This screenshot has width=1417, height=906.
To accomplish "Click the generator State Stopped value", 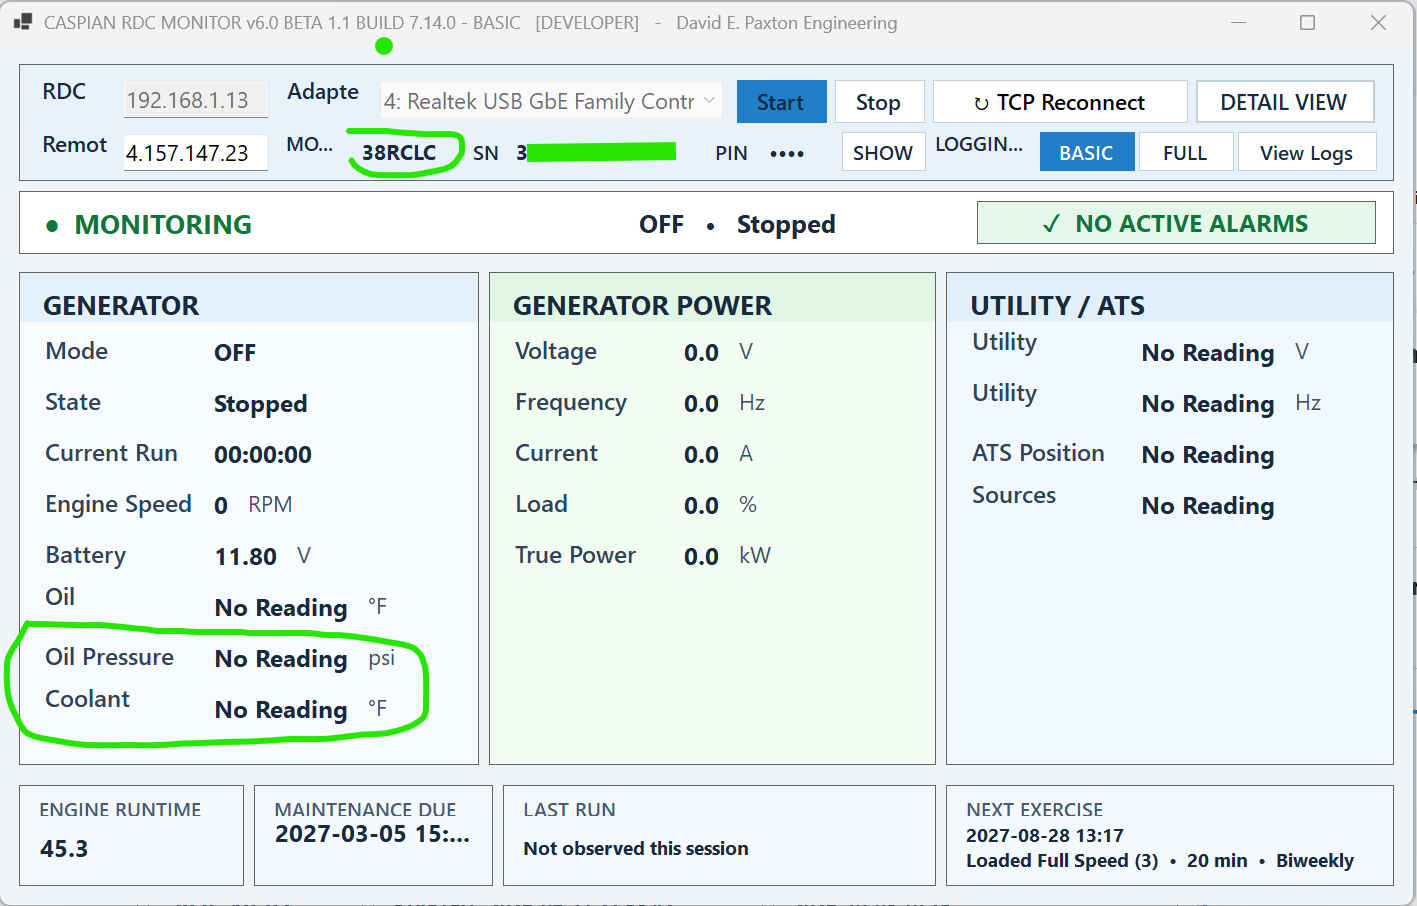I will (261, 404).
